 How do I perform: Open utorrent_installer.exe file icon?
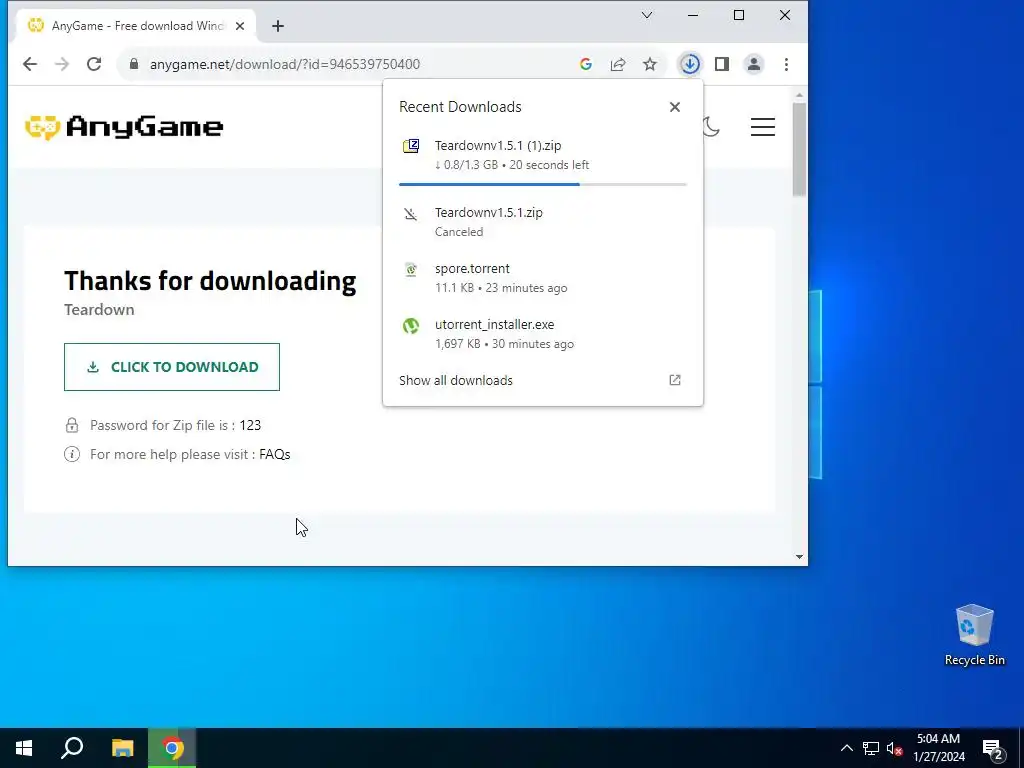pyautogui.click(x=411, y=325)
